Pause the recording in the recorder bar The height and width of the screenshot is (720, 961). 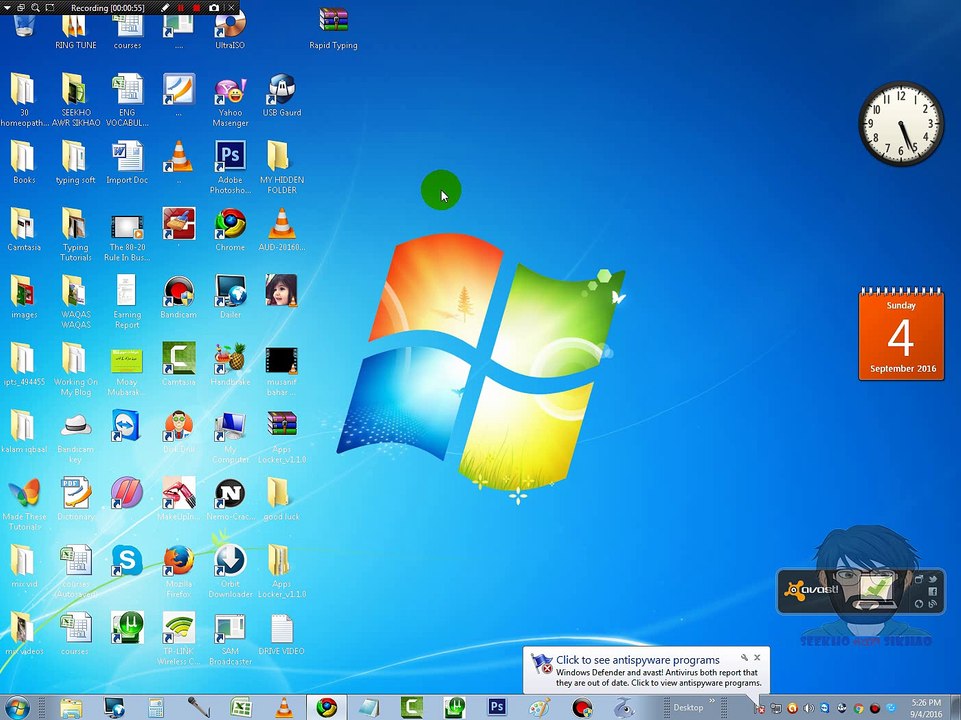click(x=181, y=8)
